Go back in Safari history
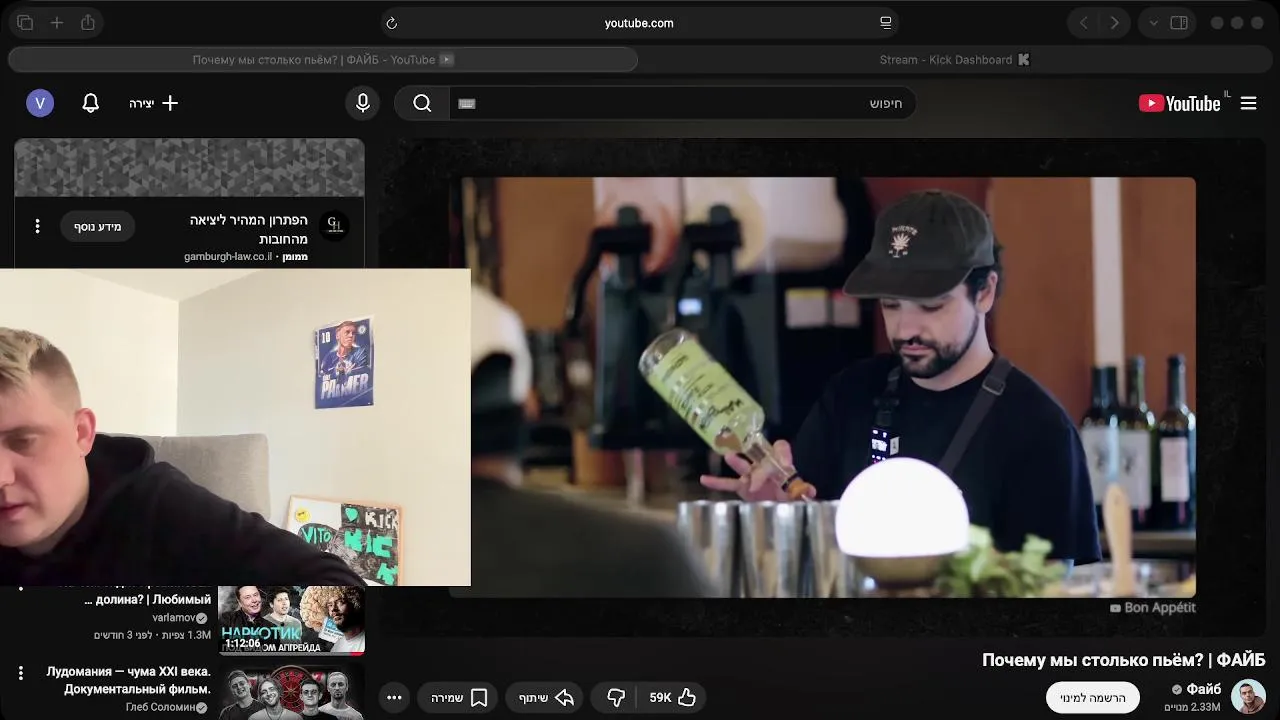 click(x=1083, y=23)
